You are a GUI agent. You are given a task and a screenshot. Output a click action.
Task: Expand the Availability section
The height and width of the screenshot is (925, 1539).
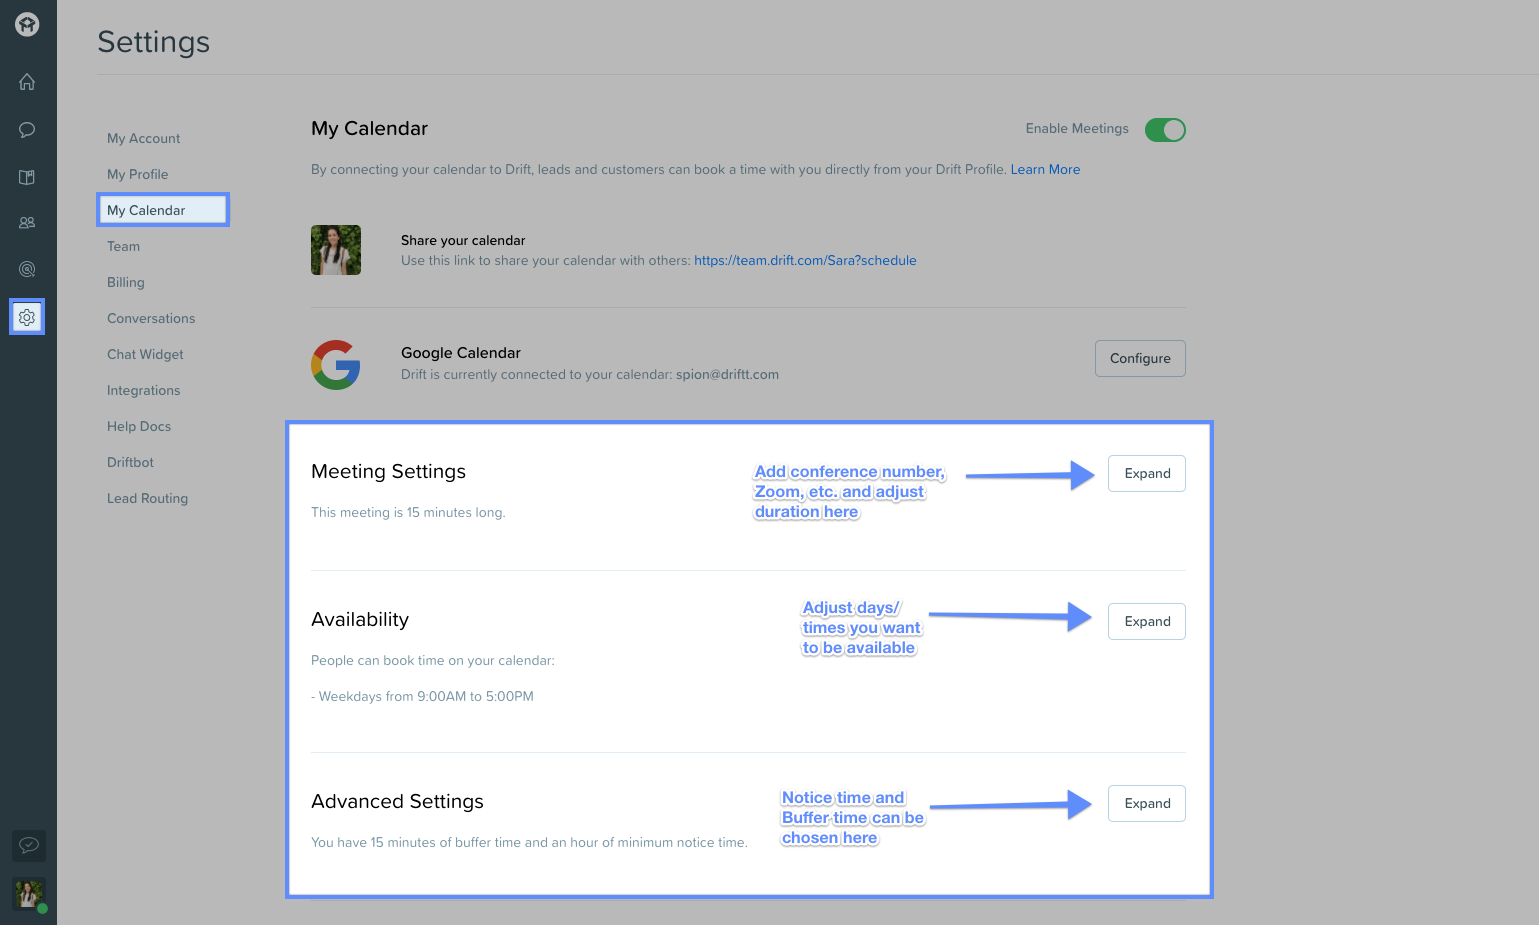coord(1147,622)
